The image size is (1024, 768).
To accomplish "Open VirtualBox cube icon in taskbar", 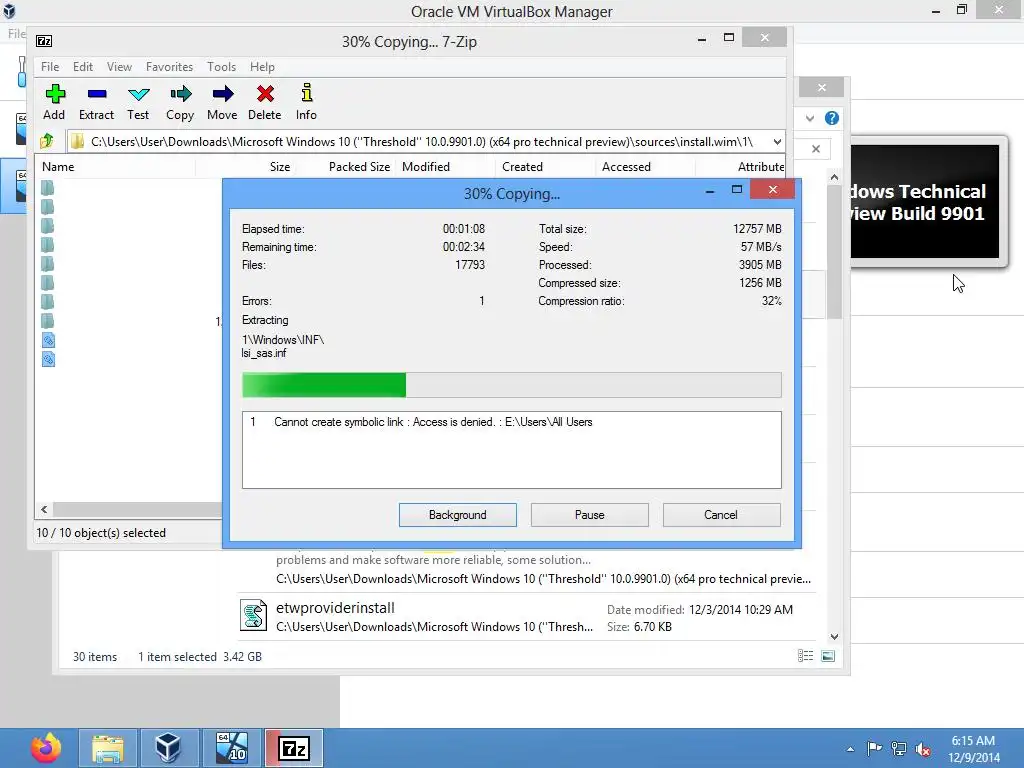I will pos(168,748).
